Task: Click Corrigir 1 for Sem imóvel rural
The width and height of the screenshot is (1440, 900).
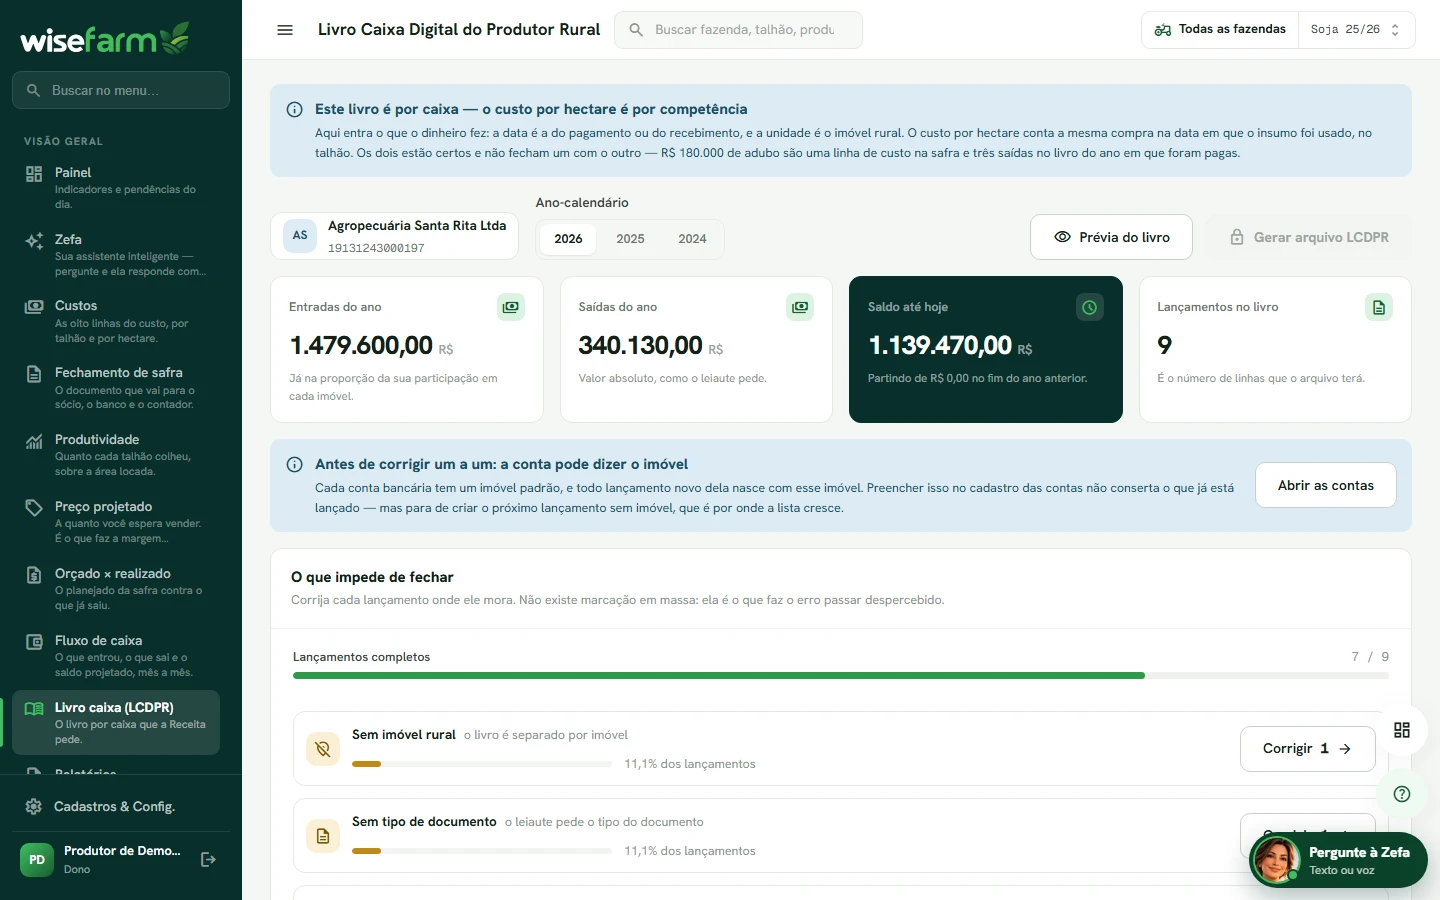Action: pos(1308,748)
